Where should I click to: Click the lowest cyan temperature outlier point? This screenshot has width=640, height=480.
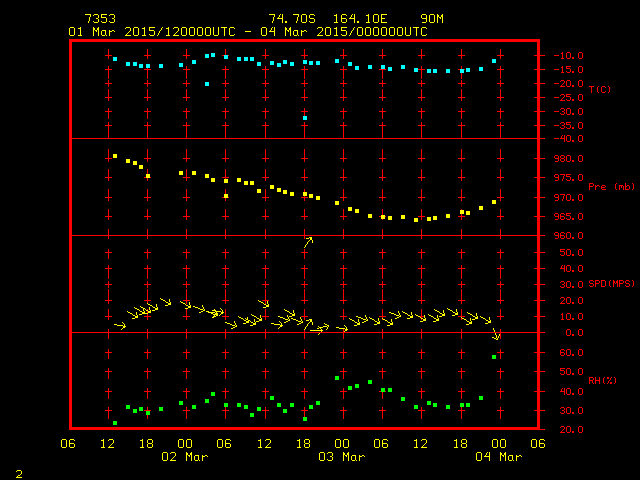(305, 118)
